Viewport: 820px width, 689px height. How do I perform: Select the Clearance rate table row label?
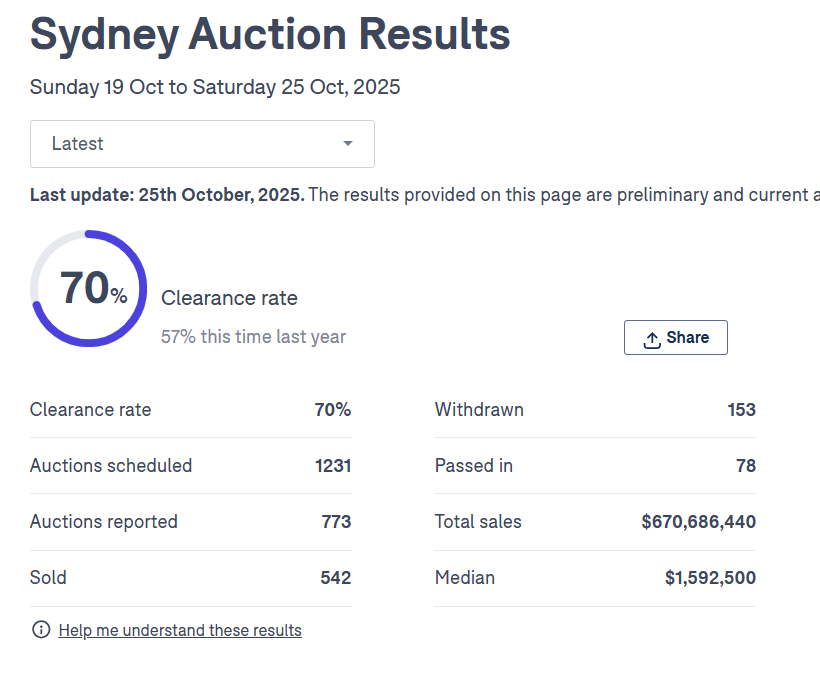coord(91,409)
